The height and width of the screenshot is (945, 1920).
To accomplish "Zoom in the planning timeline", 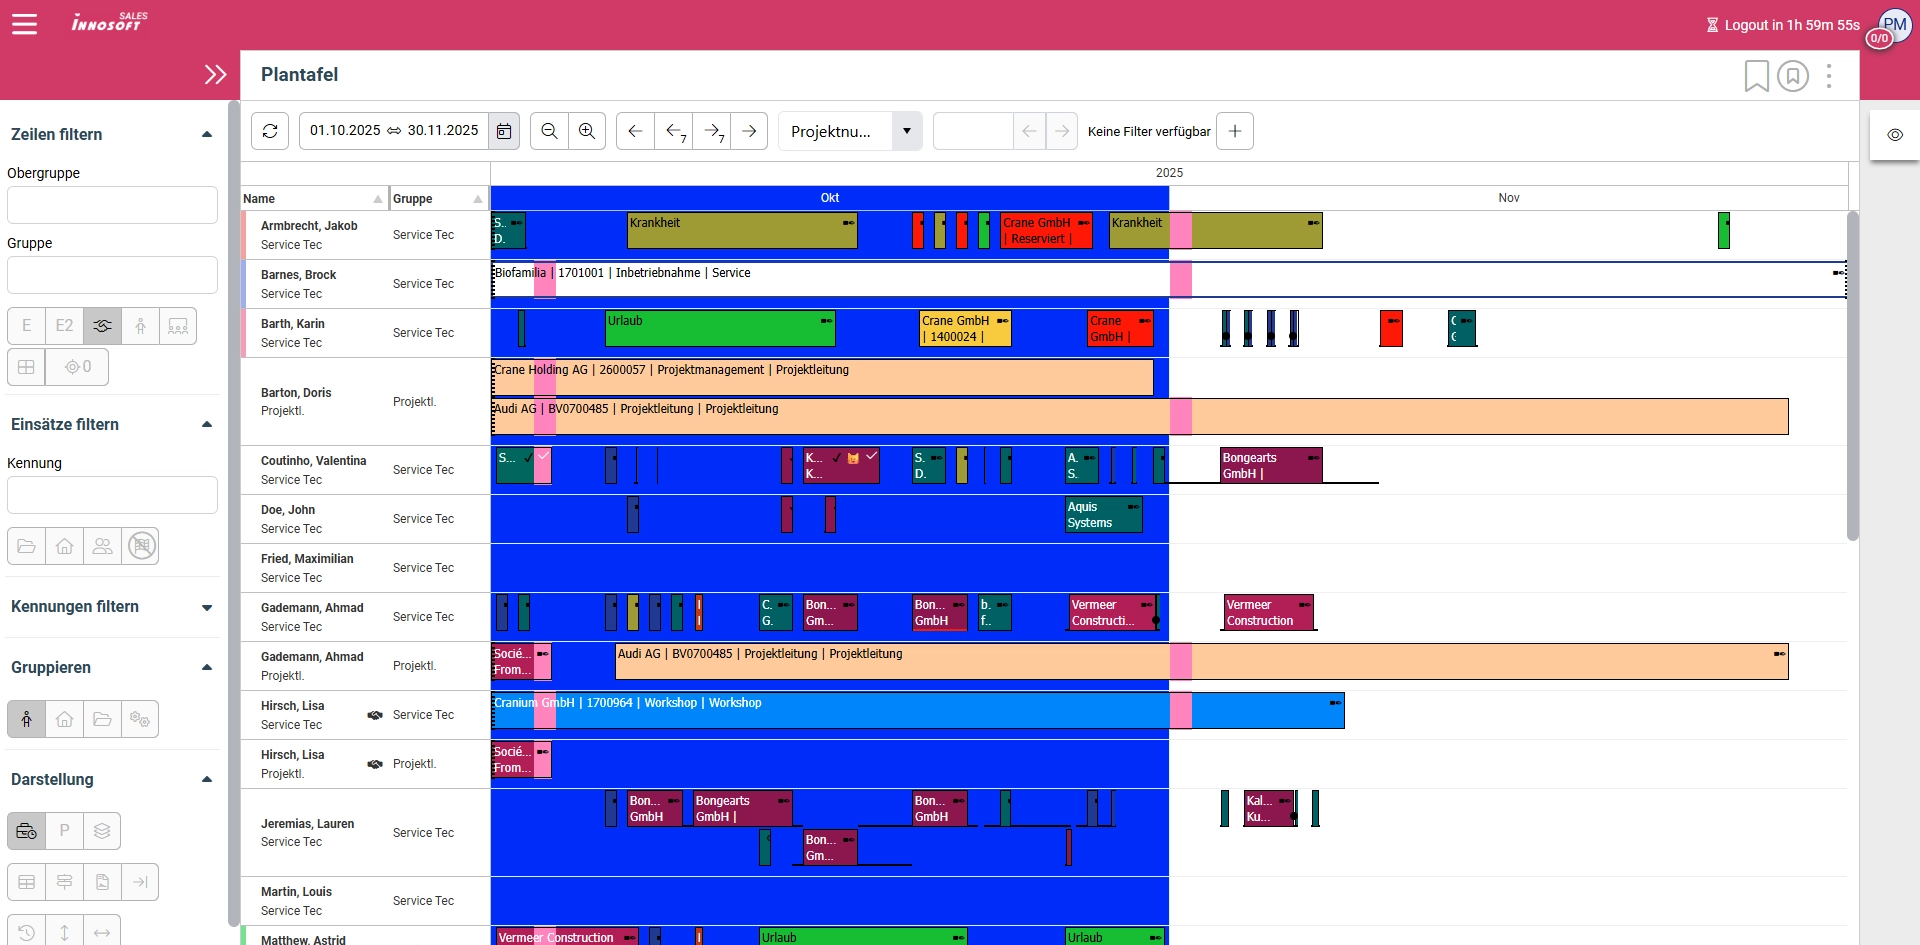I will (x=587, y=131).
